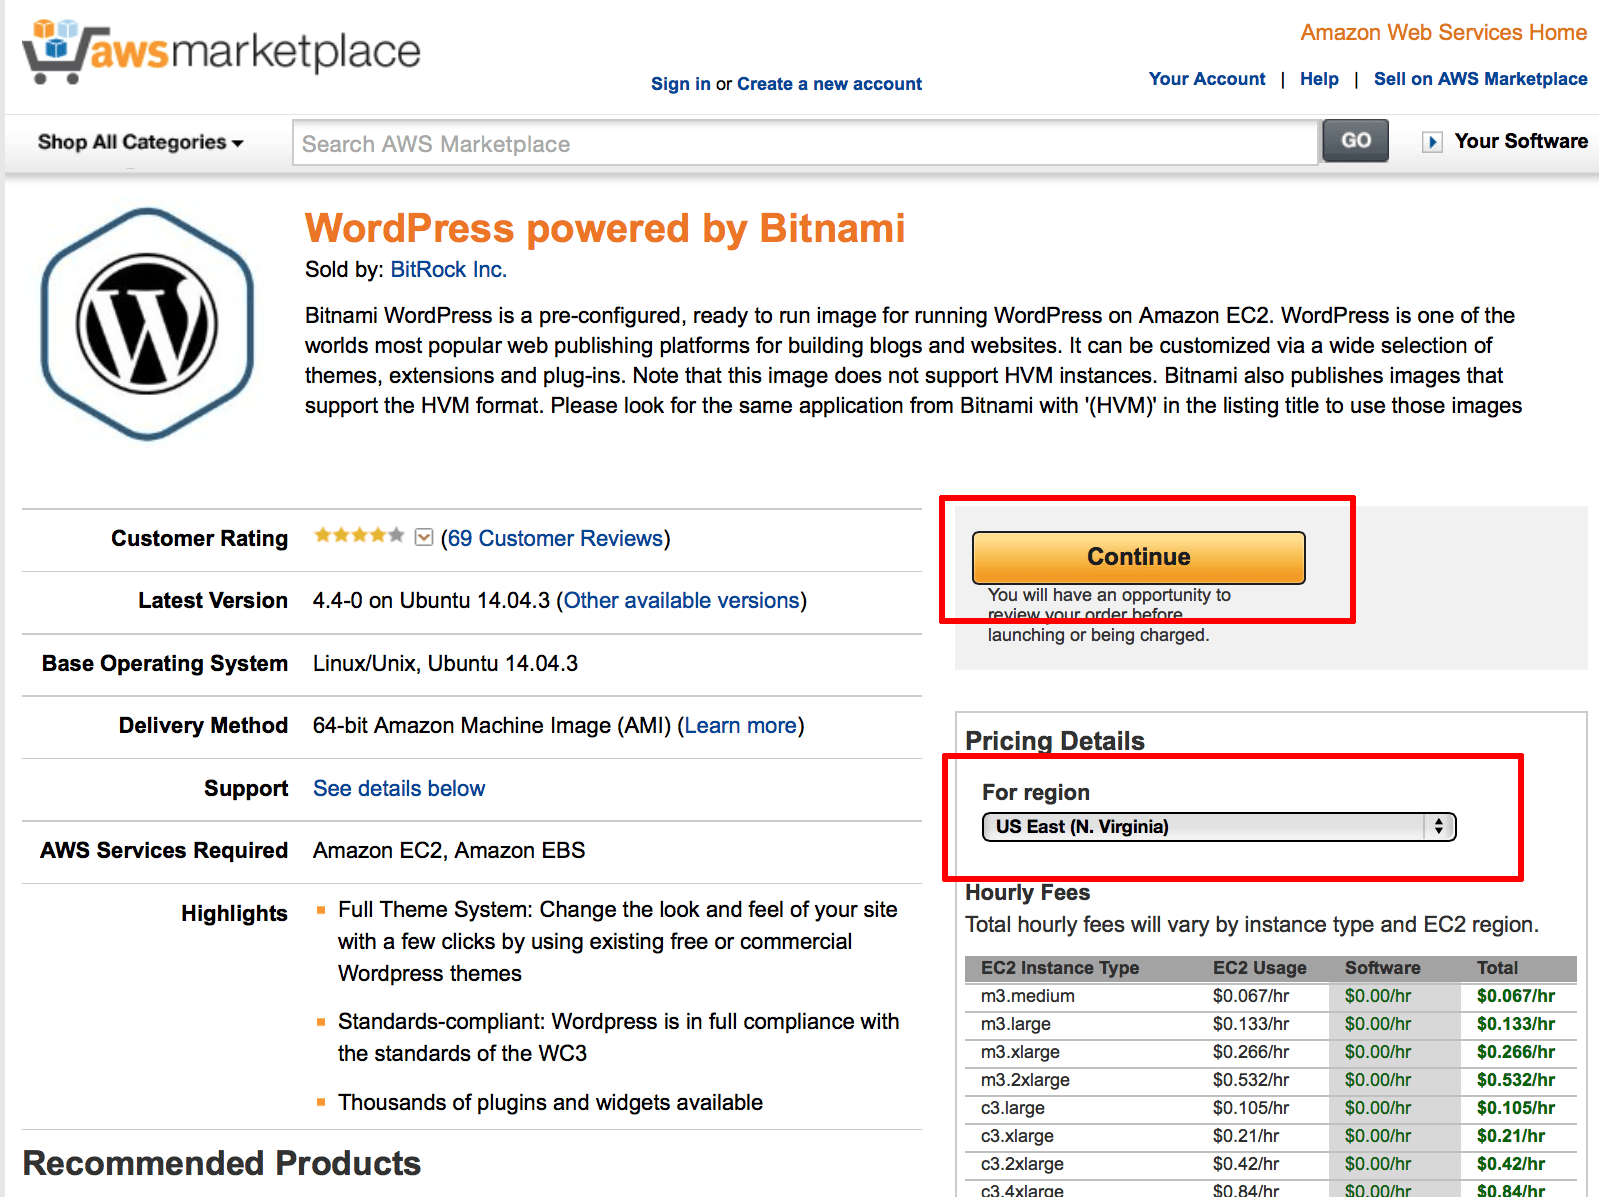Screen dimensions: 1599x1197
Task: Click the Pricing Details heading
Action: [x=1055, y=741]
